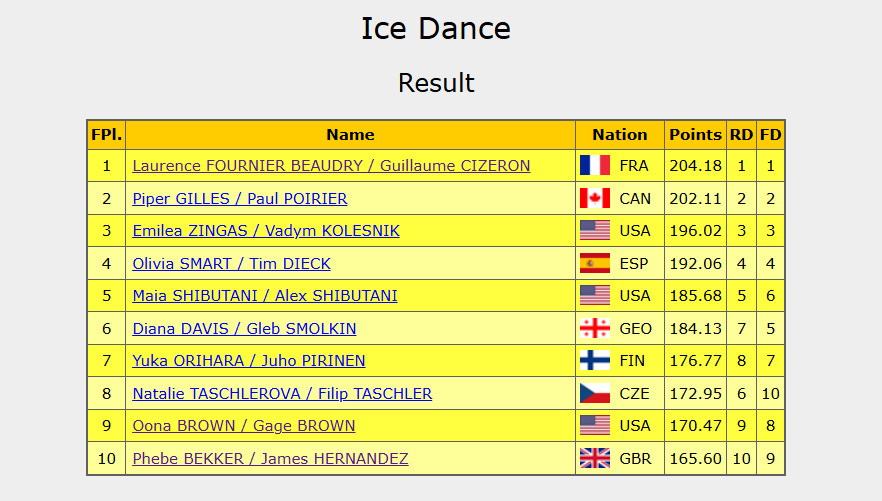Screen dimensions: 882x501
Task: Open Phebe BEKKER / James HERNANDEZ link
Action: [x=270, y=459]
